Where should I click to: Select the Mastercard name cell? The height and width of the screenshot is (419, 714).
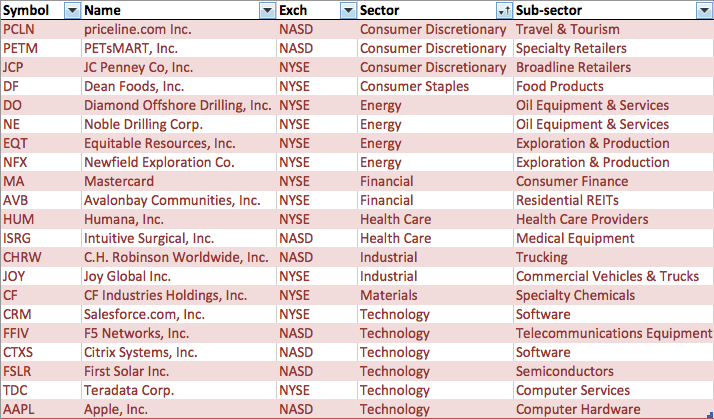point(179,181)
